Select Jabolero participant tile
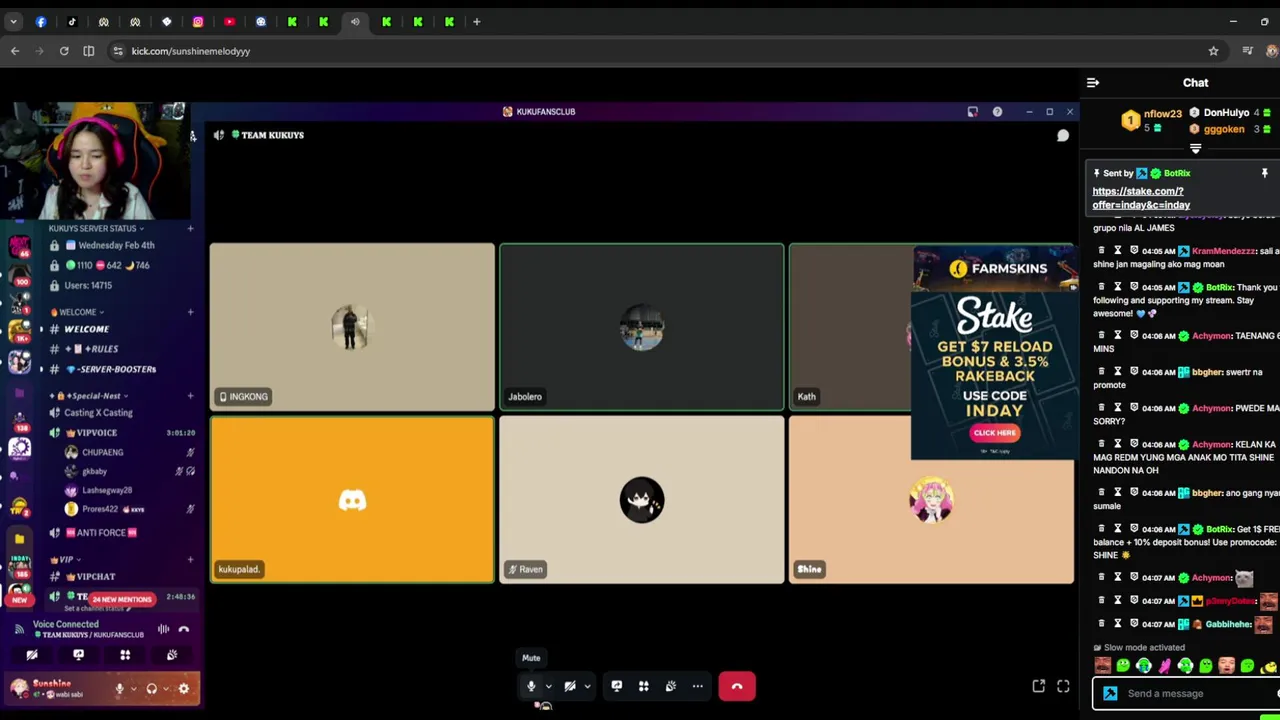 click(642, 327)
